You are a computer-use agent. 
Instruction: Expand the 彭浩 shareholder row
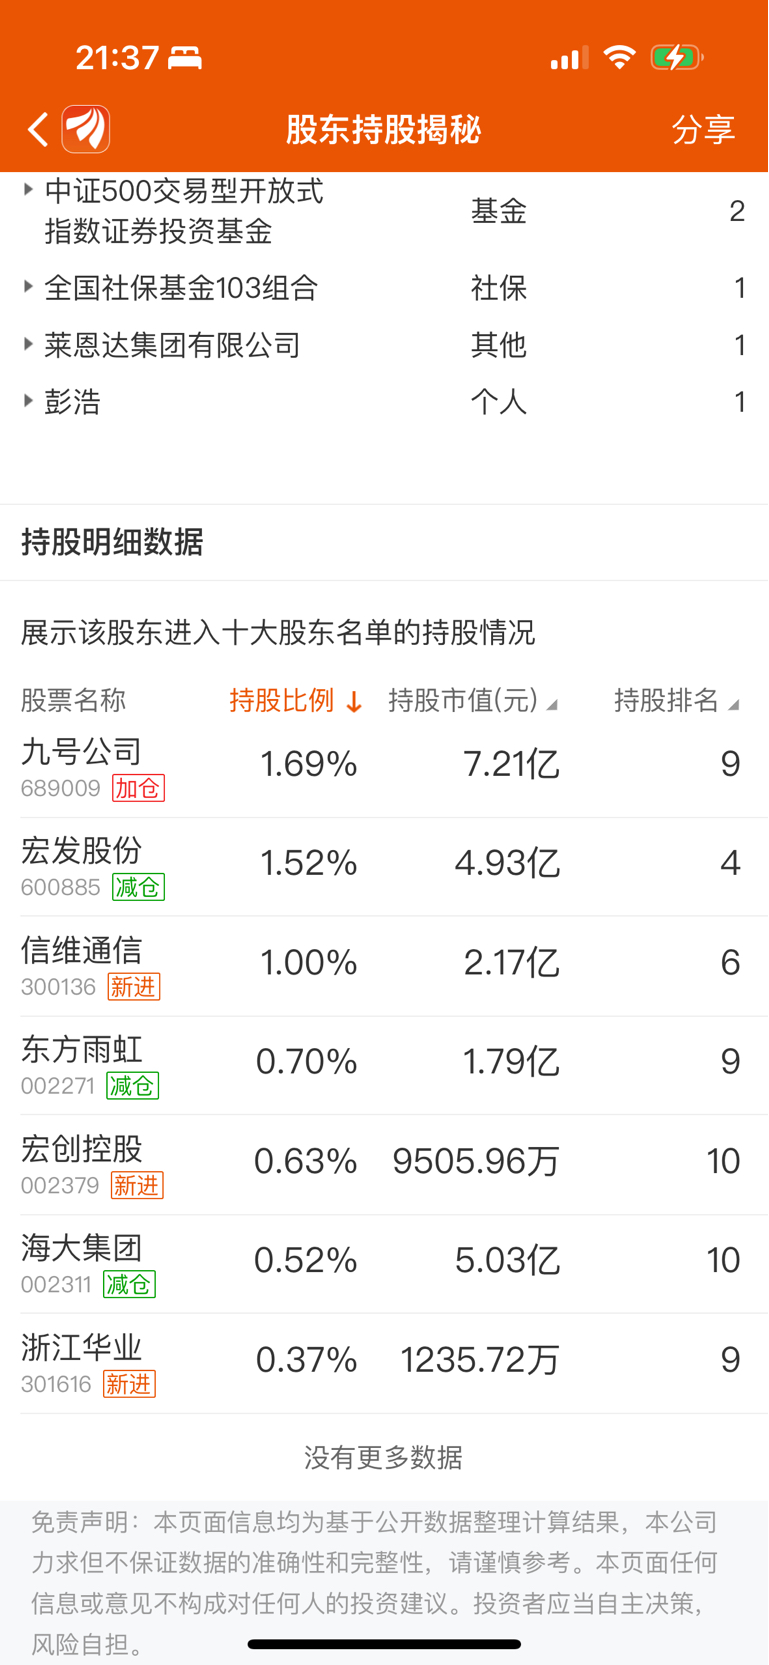384,402
